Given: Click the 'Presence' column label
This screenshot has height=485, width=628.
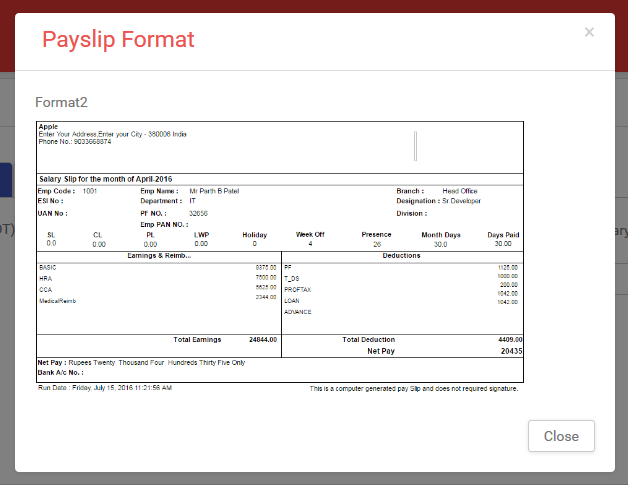Looking at the screenshot, I should pos(376,234).
